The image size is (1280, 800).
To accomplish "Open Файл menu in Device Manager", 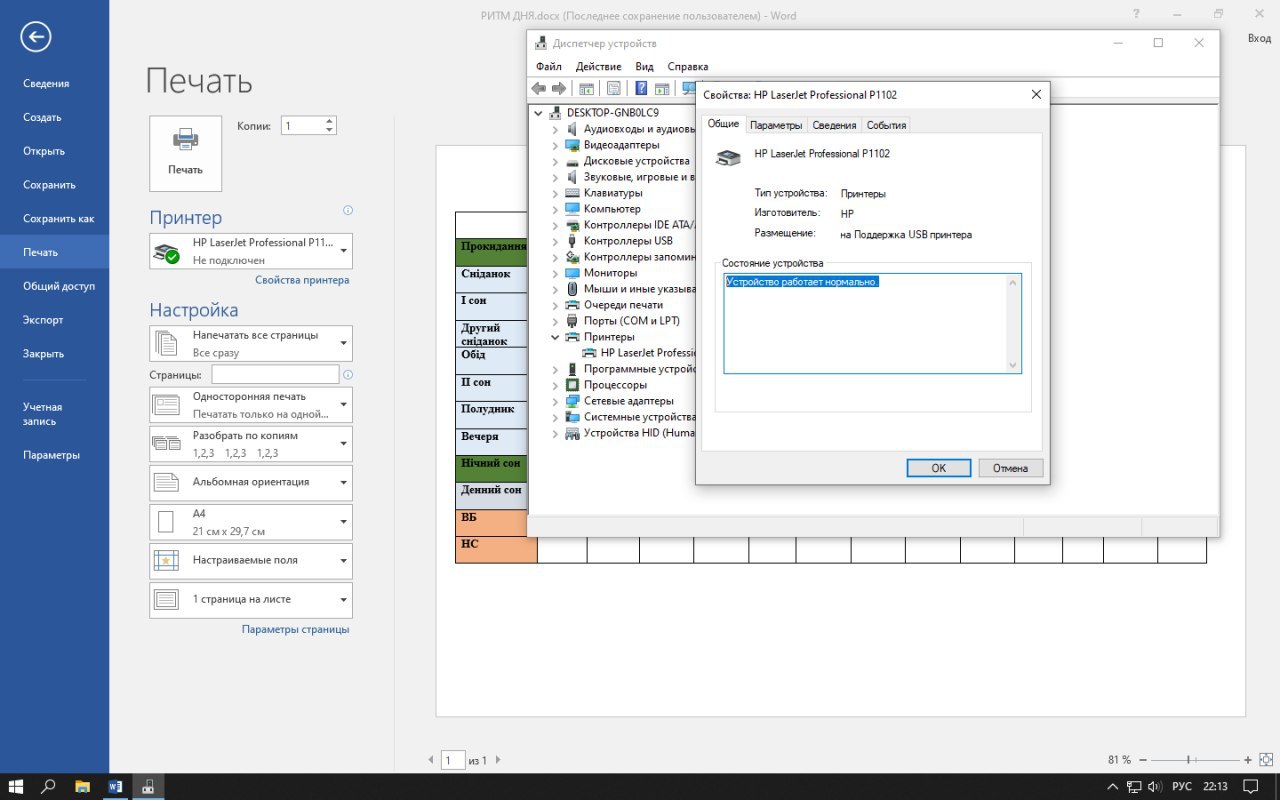I will 549,66.
